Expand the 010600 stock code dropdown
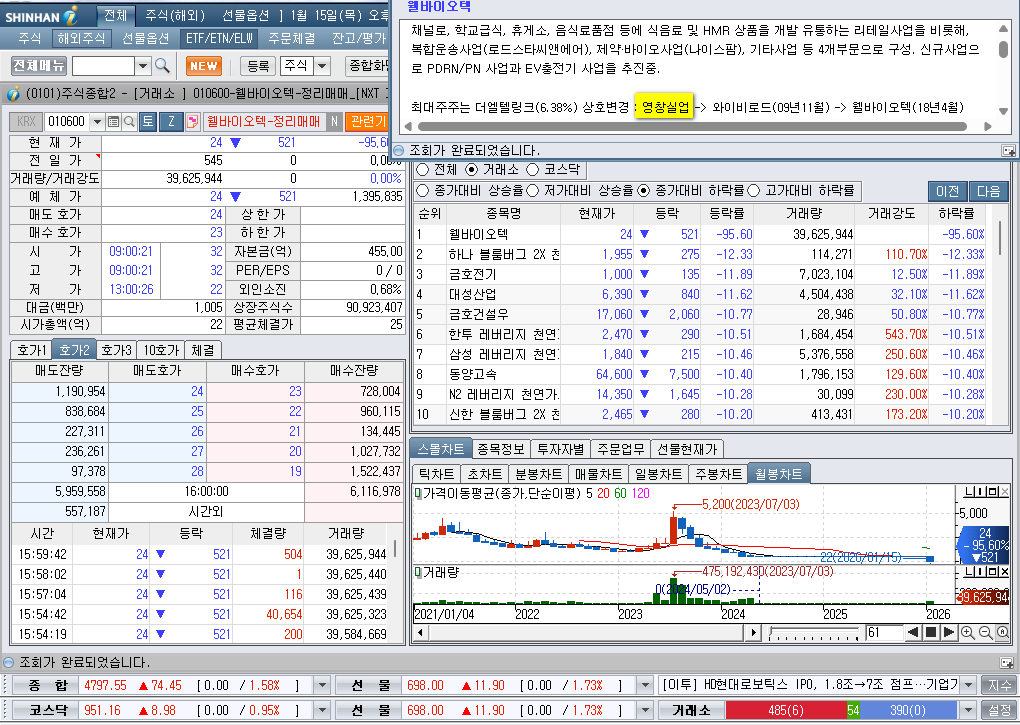The image size is (1020, 725). (x=97, y=122)
